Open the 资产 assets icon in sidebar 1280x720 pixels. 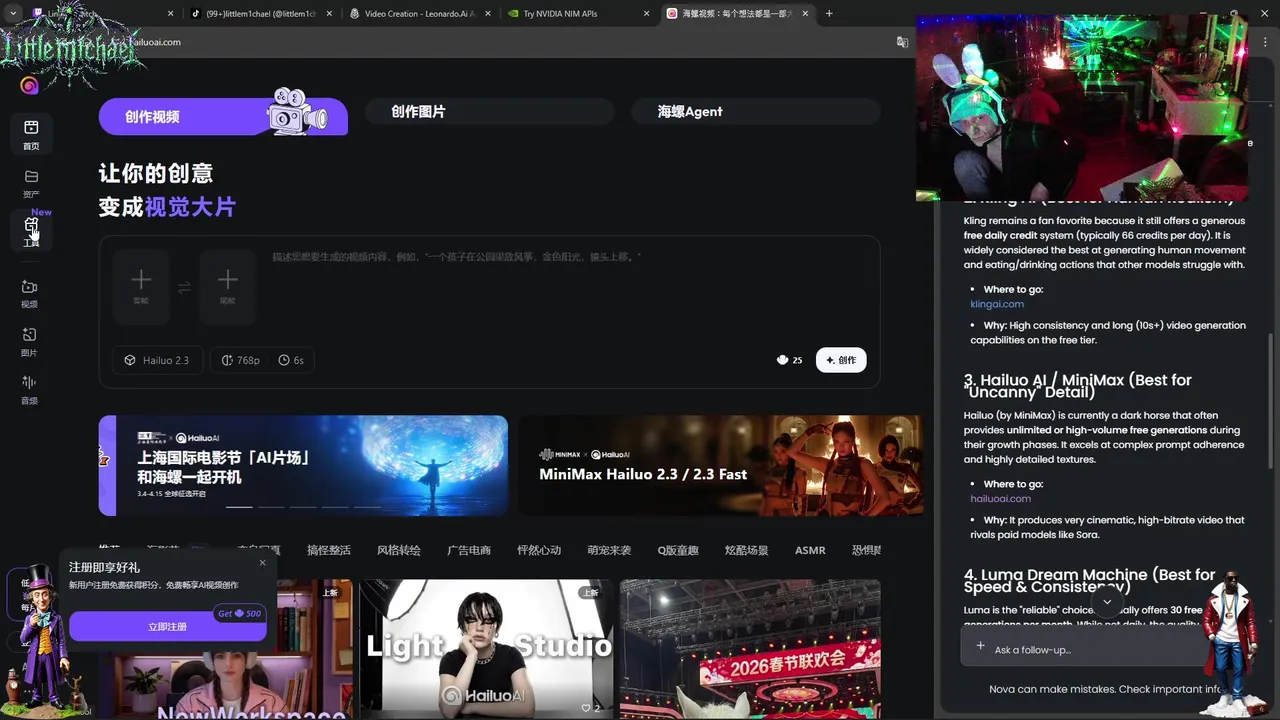click(31, 183)
